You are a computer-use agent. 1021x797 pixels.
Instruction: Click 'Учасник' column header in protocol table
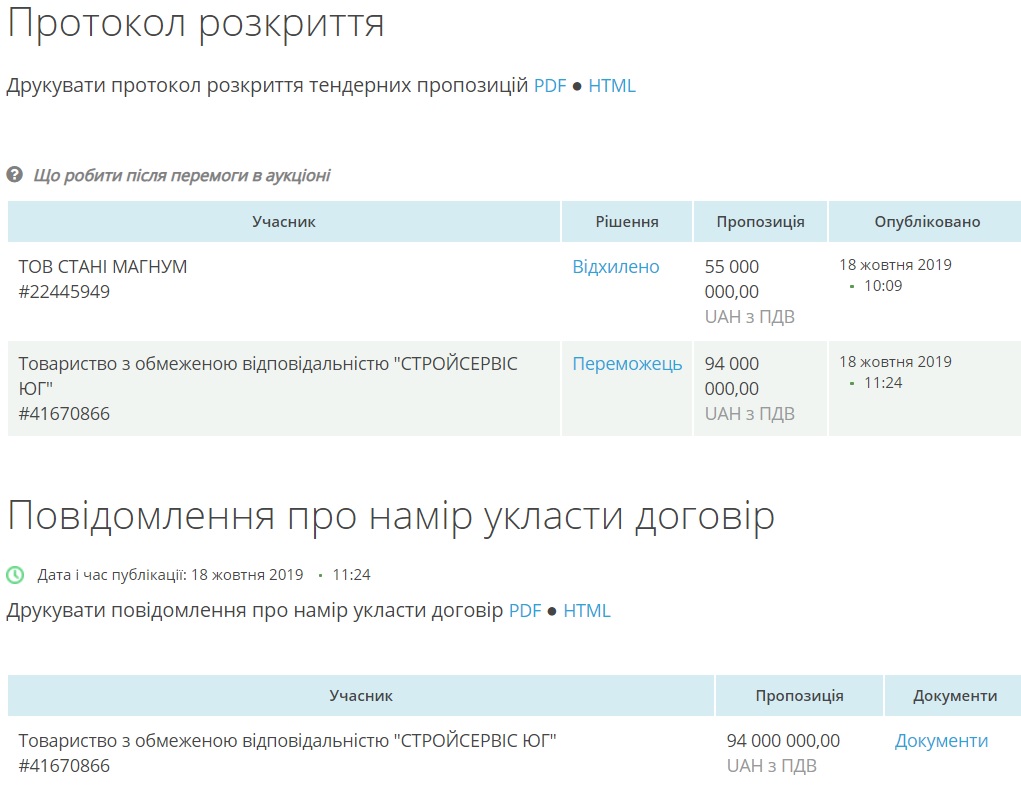pyautogui.click(x=283, y=222)
